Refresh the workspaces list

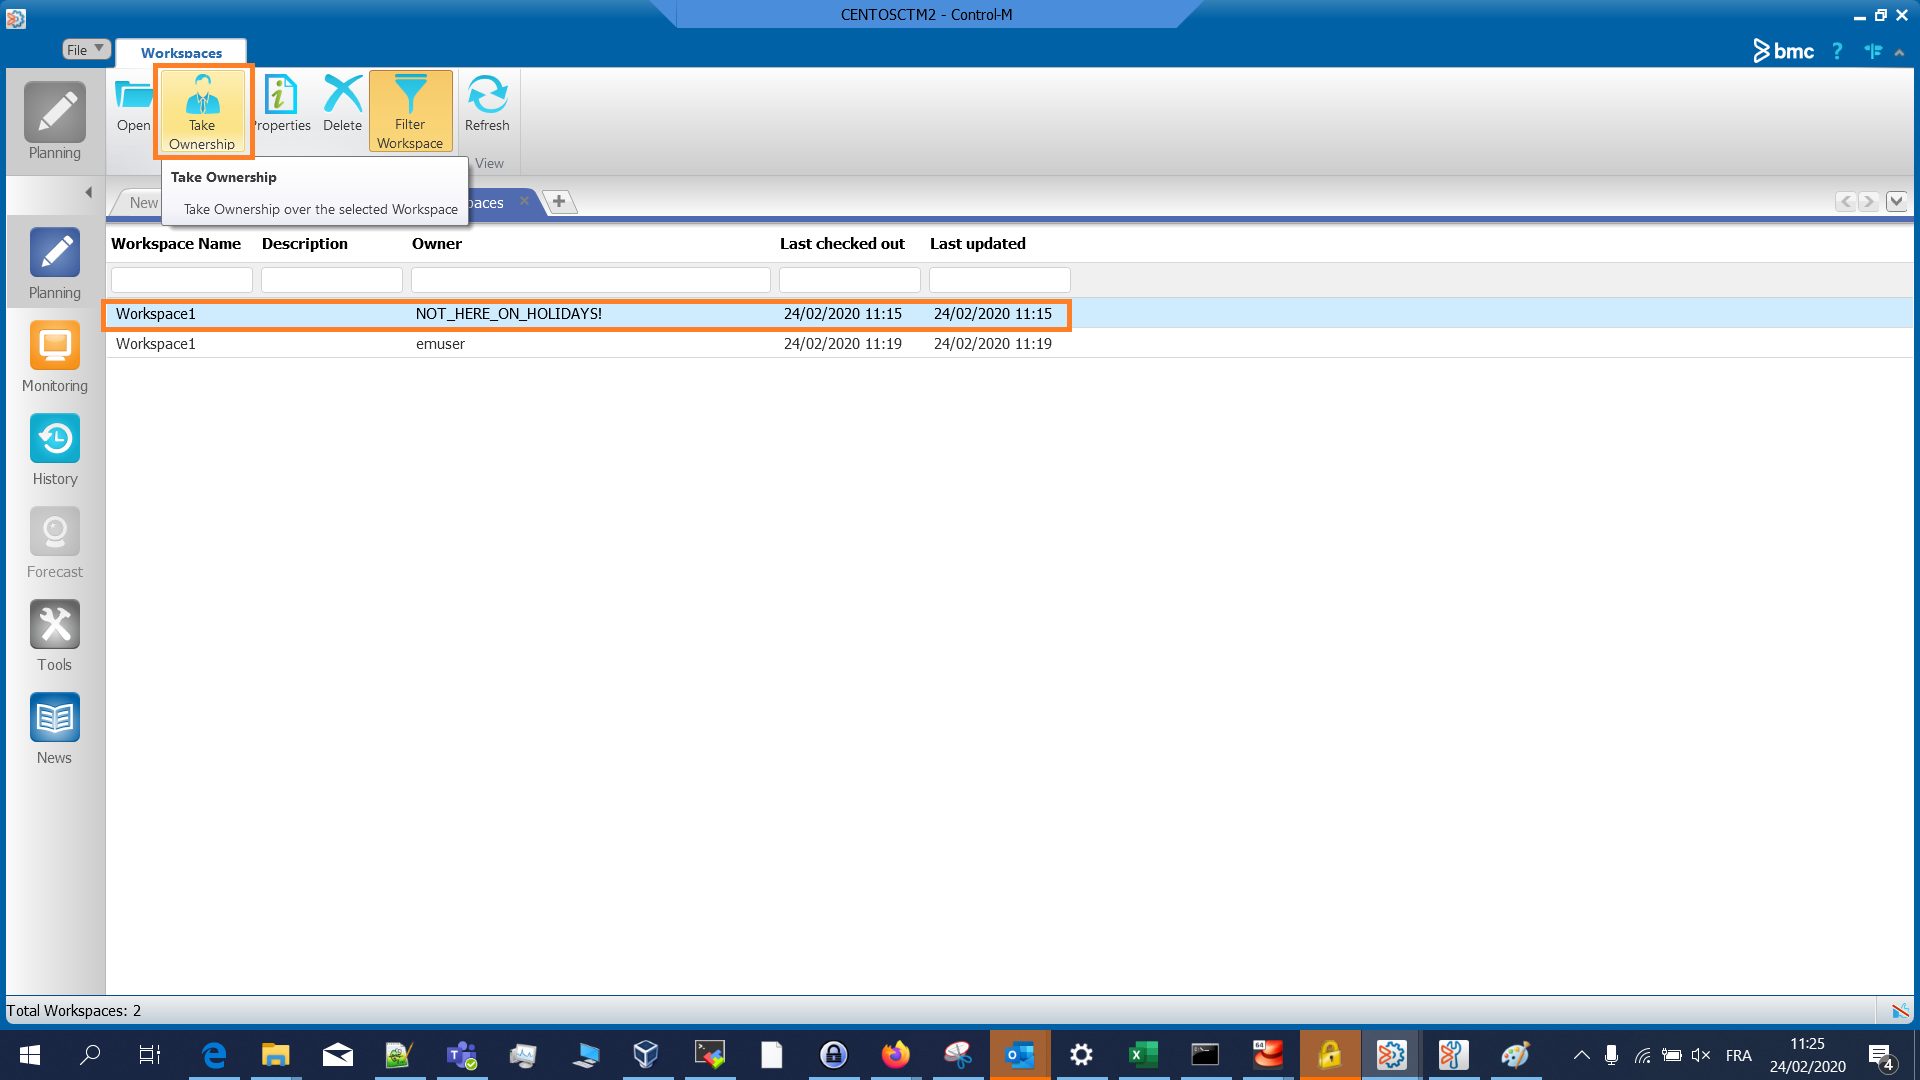(487, 105)
